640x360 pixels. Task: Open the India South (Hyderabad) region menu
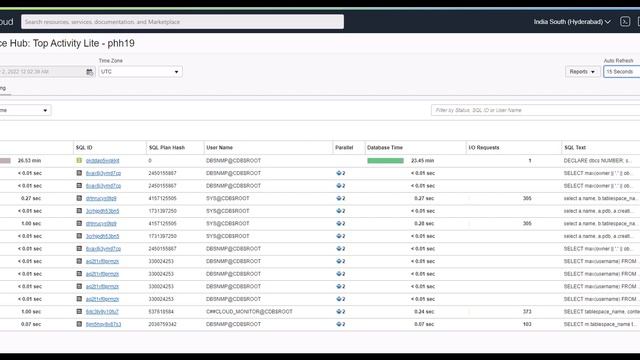coord(572,22)
